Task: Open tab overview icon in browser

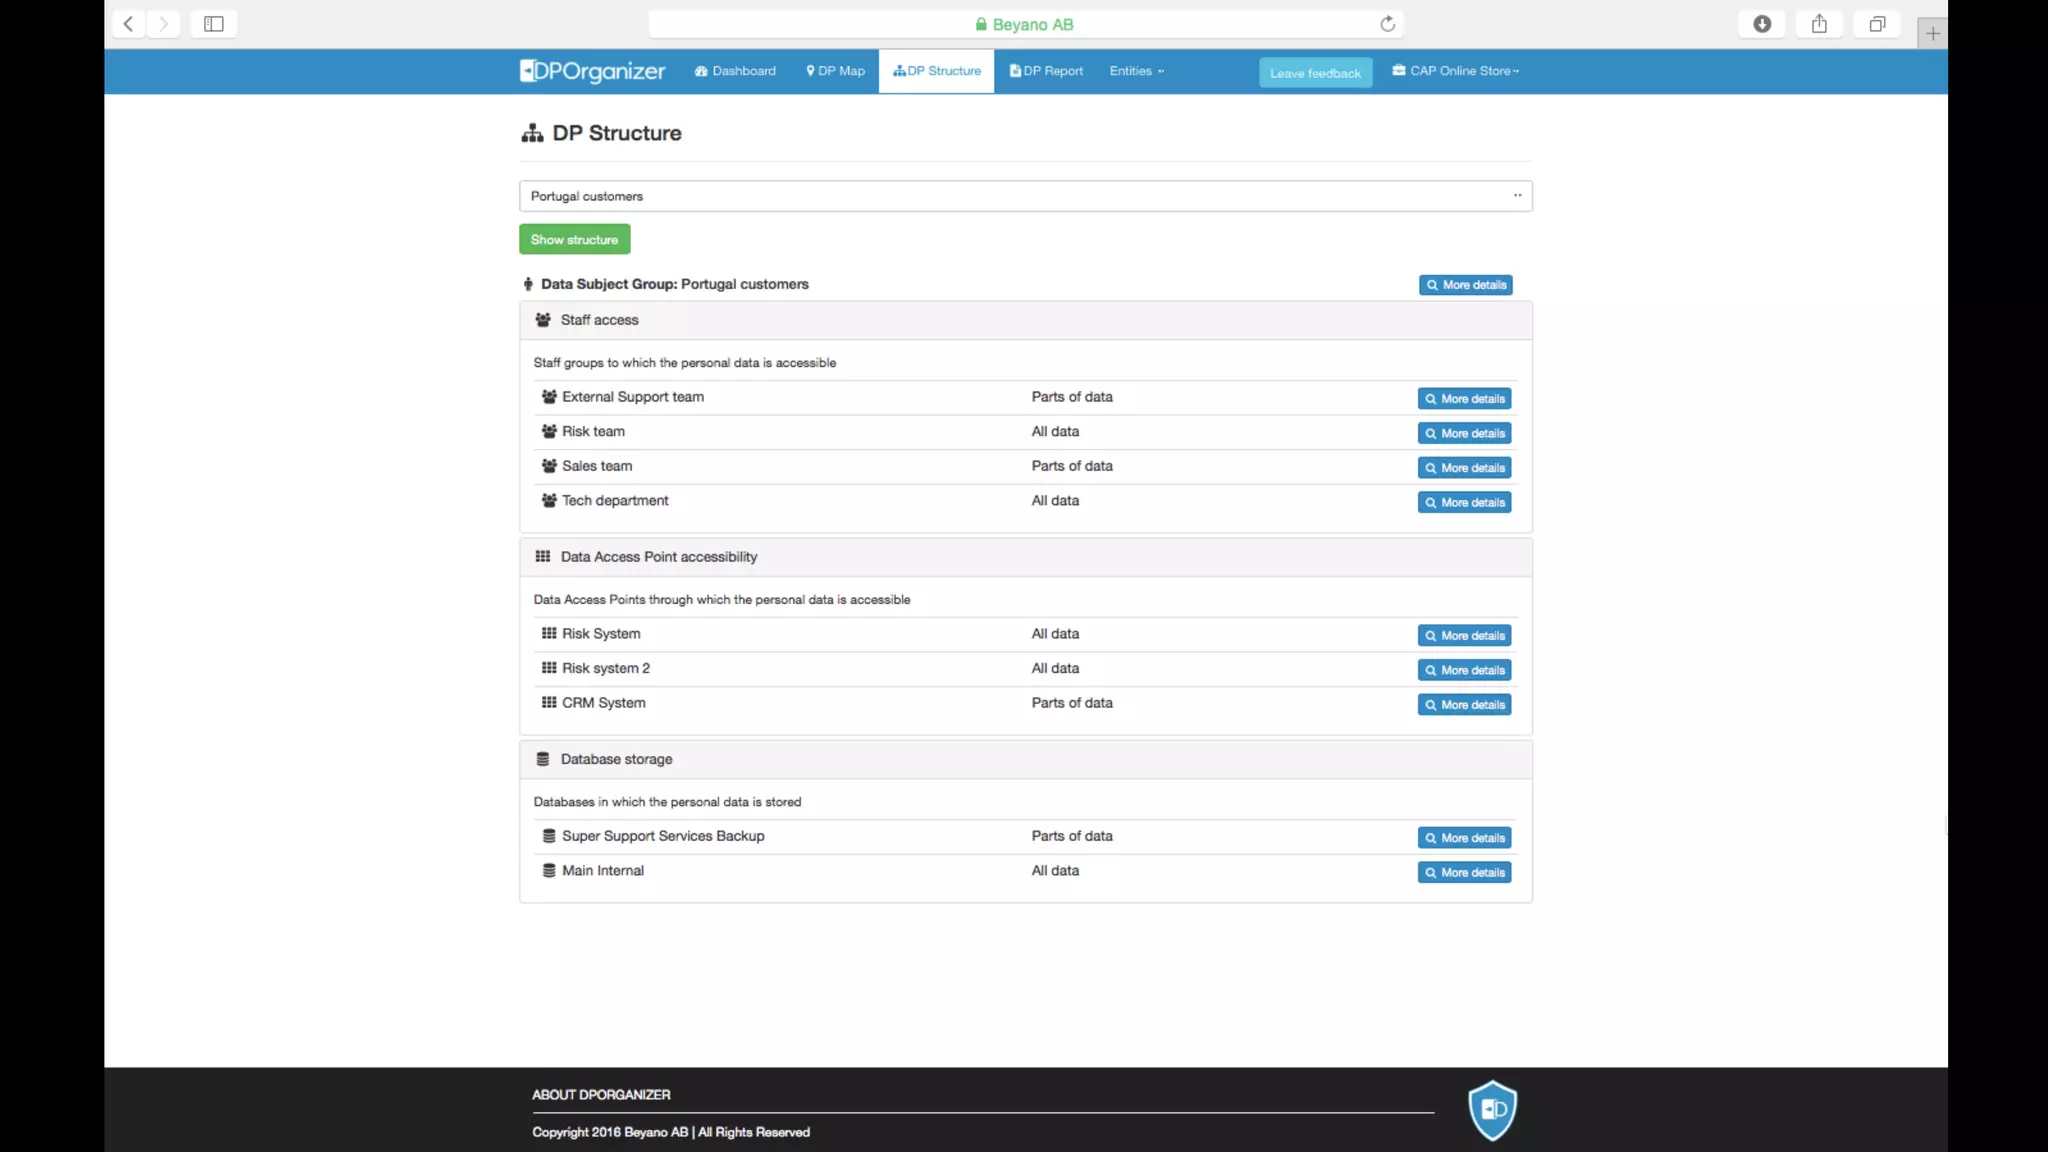Action: pos(1877,24)
